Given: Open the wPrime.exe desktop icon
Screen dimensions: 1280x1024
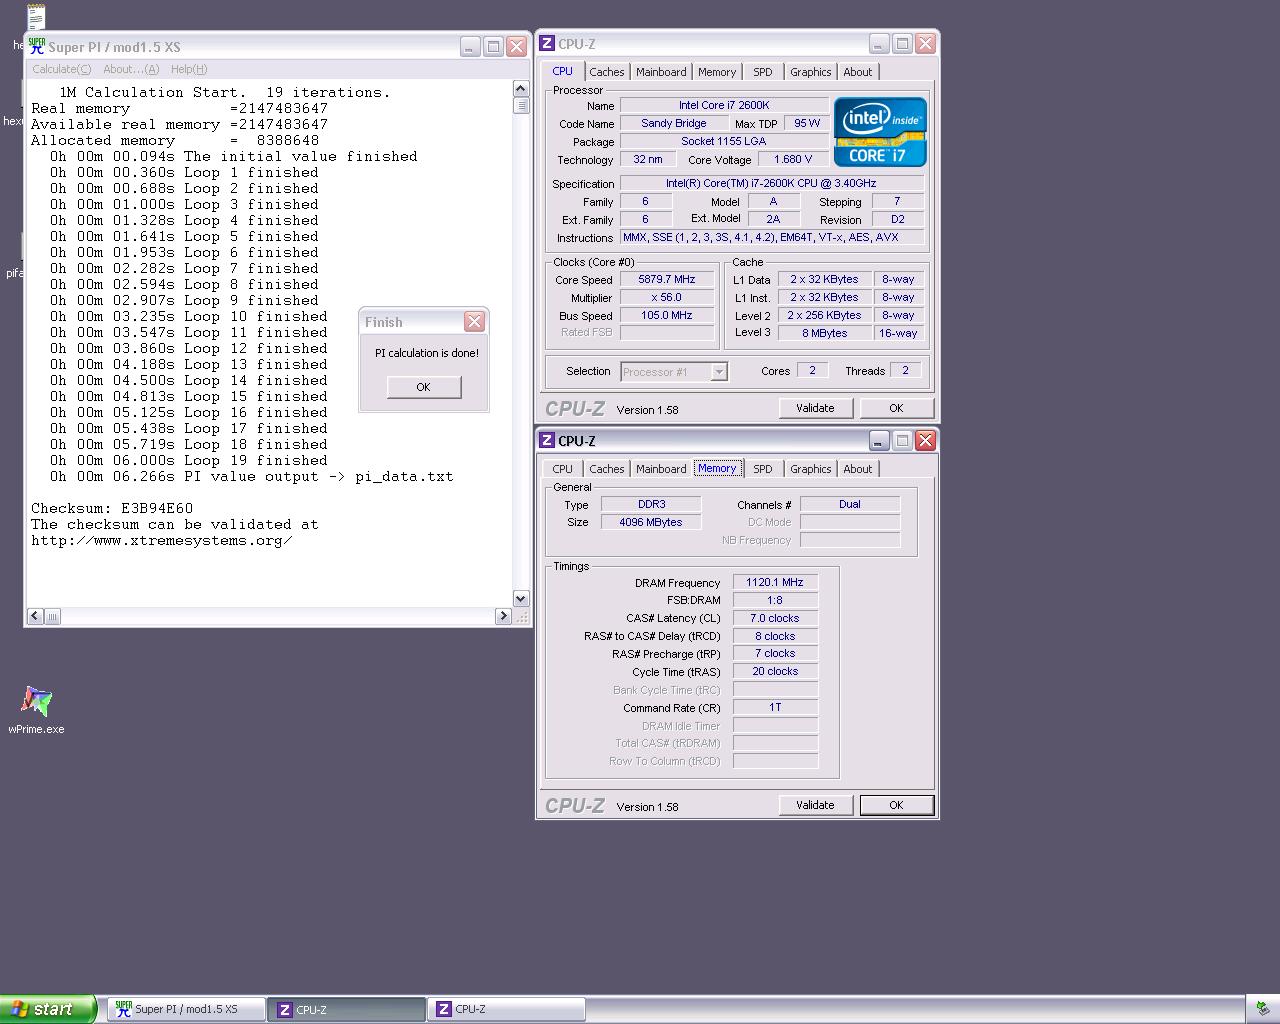Looking at the screenshot, I should (x=36, y=703).
